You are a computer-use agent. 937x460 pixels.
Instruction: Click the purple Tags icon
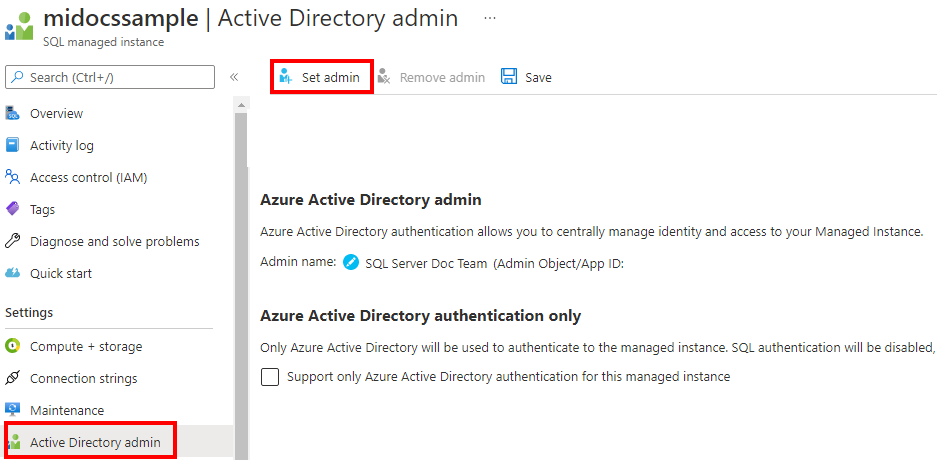click(x=13, y=209)
